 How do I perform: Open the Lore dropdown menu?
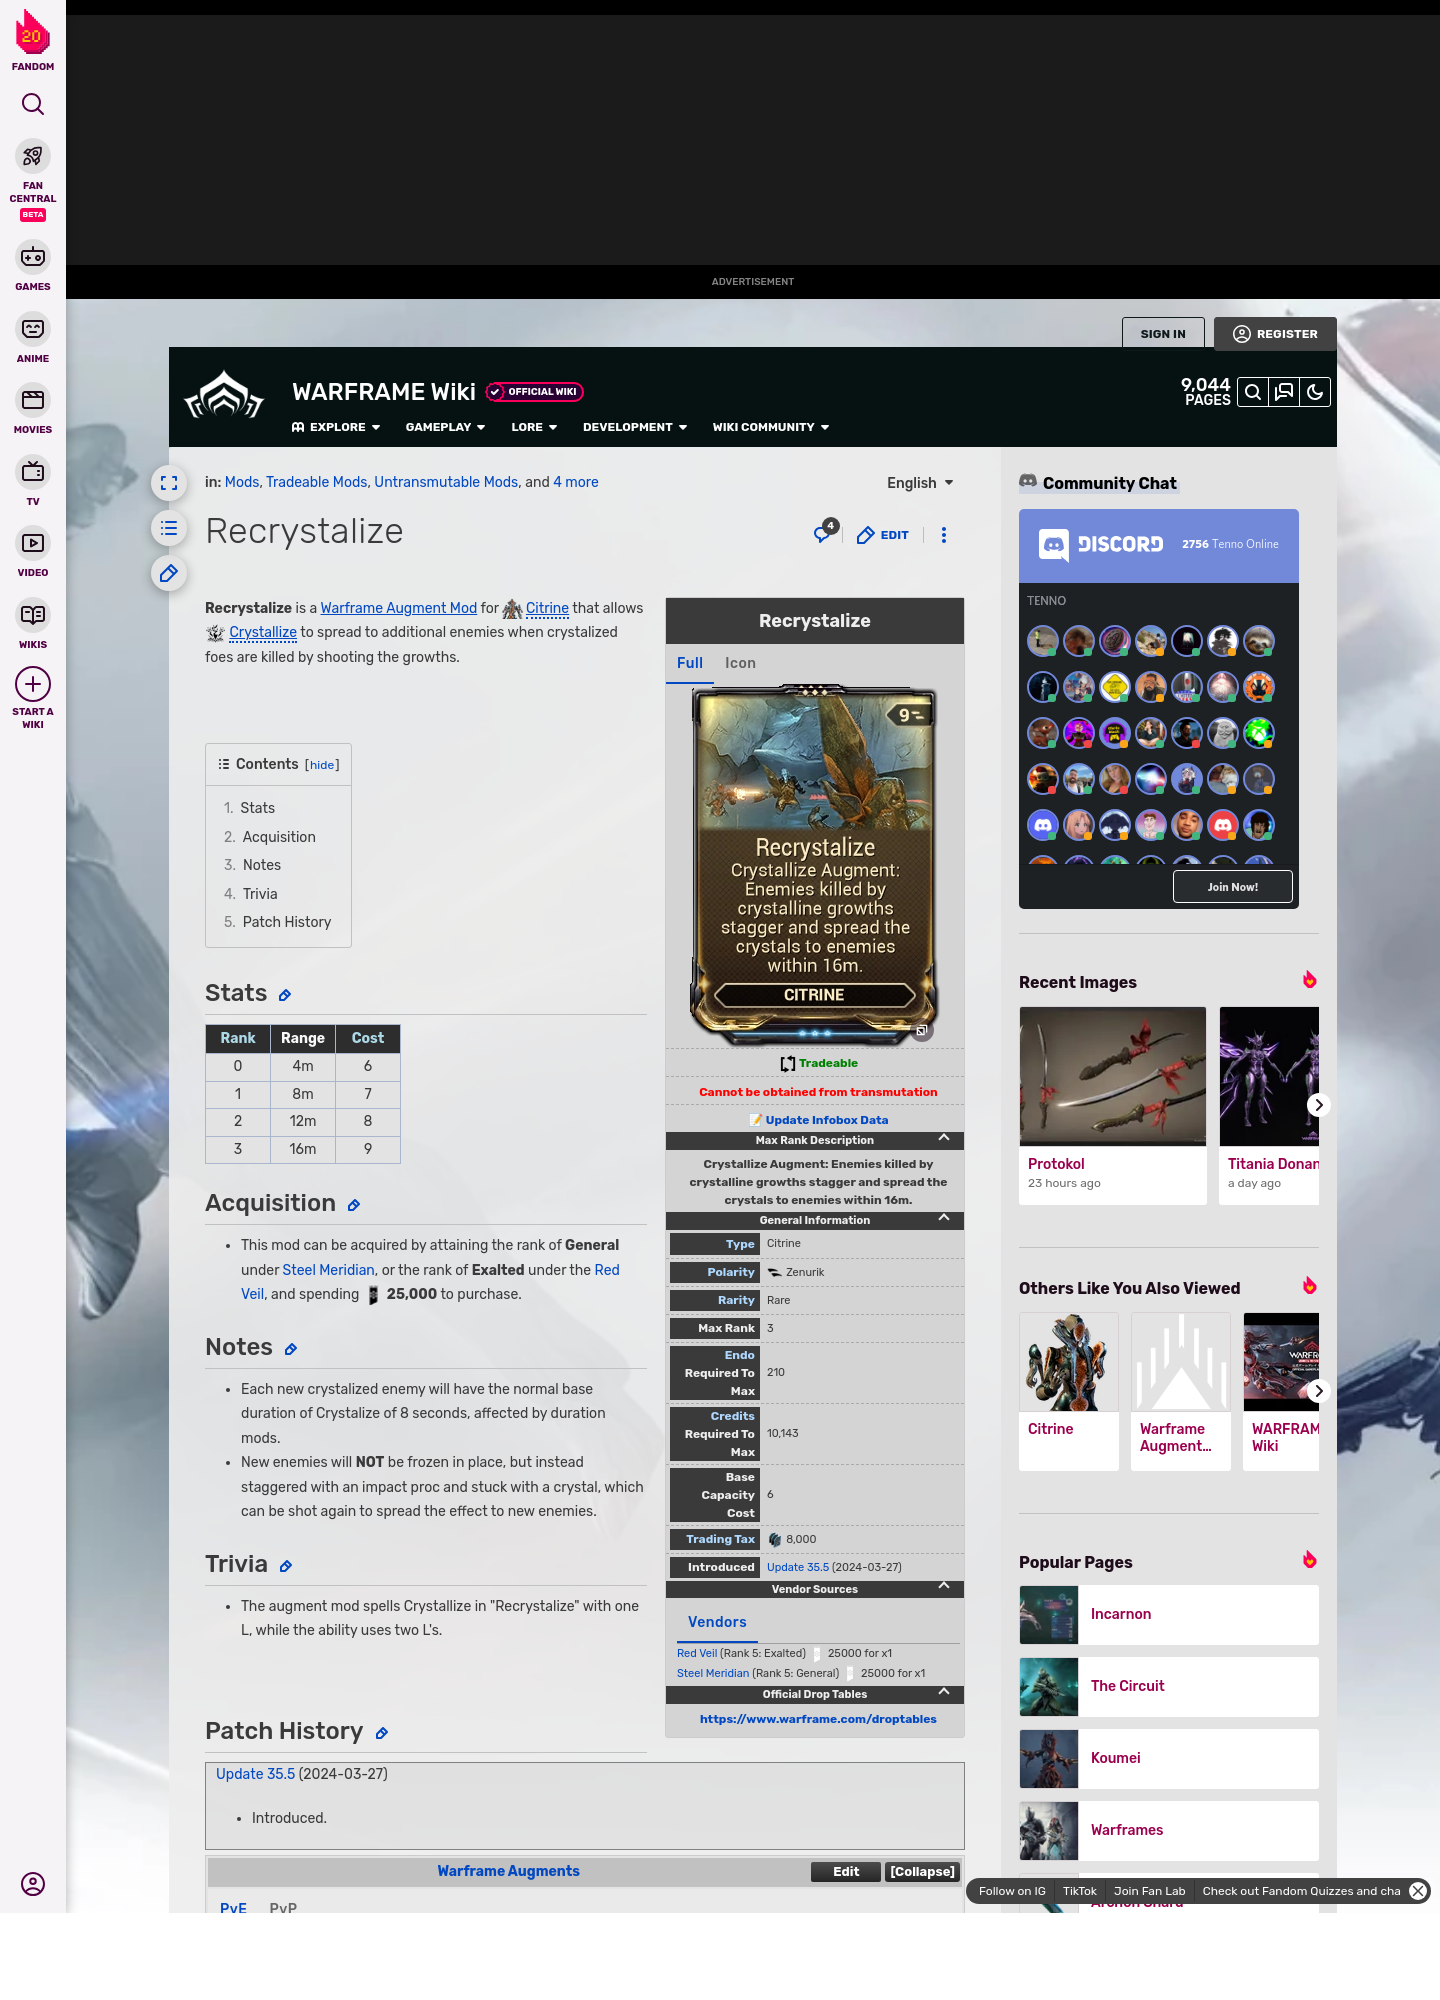pos(534,427)
